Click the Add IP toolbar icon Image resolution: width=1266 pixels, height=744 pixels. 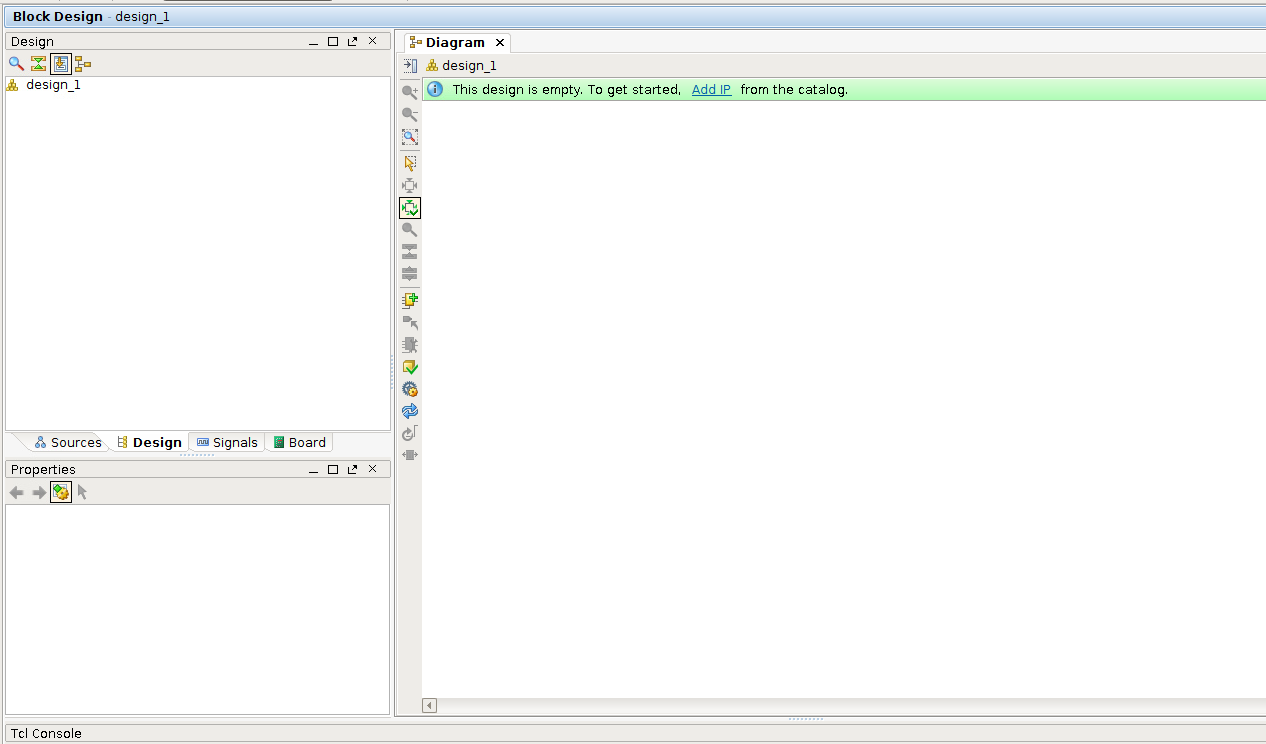(x=410, y=300)
